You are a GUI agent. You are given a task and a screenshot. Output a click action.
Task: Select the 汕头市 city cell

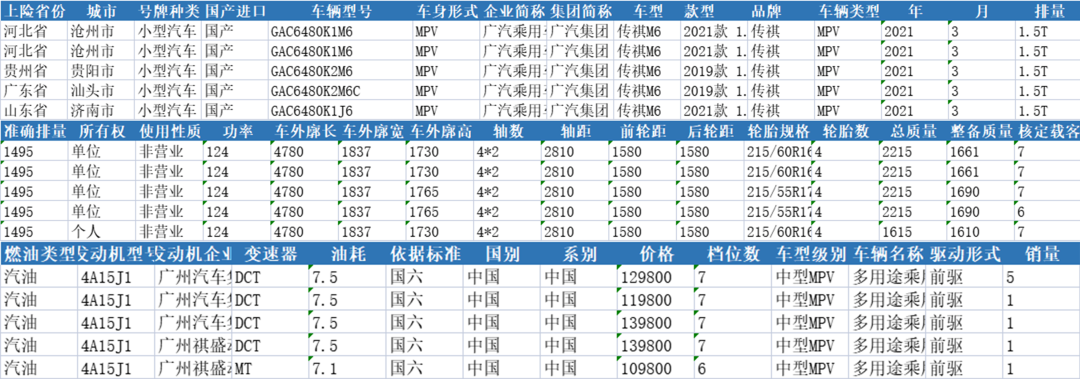[x=102, y=91]
